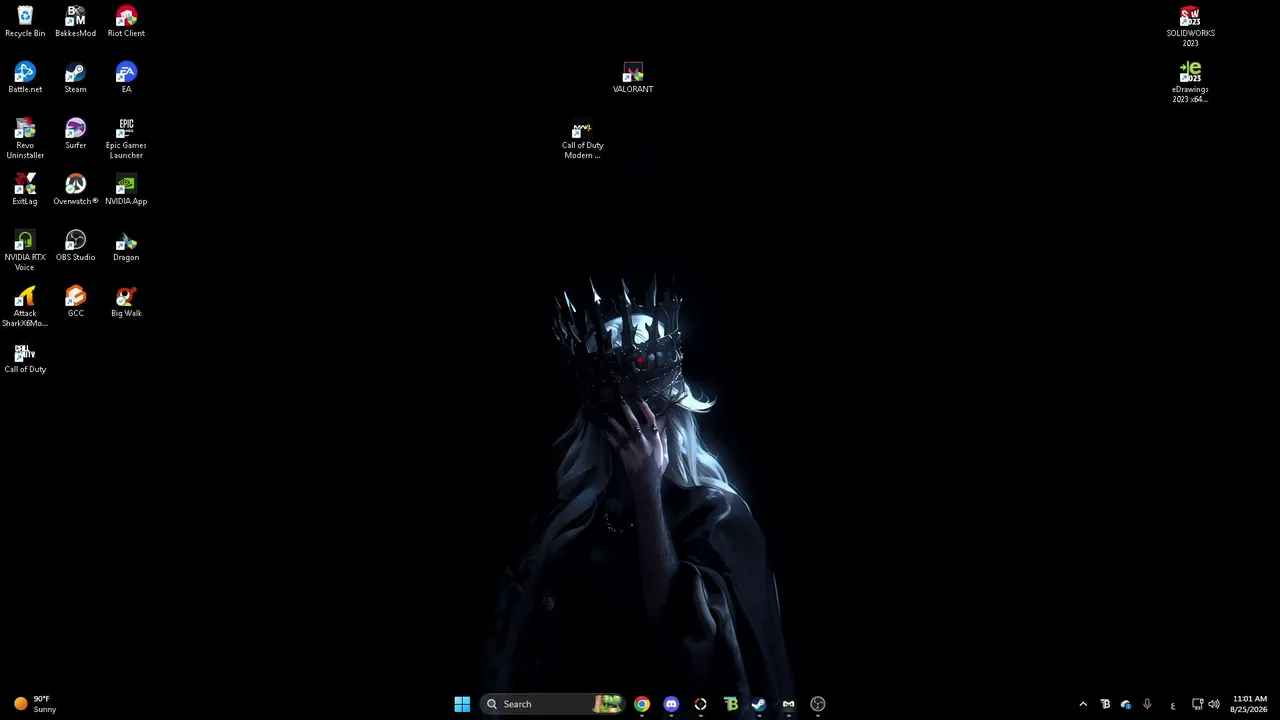Click the taskbar Search box
Image resolution: width=1280 pixels, height=720 pixels.
click(552, 704)
